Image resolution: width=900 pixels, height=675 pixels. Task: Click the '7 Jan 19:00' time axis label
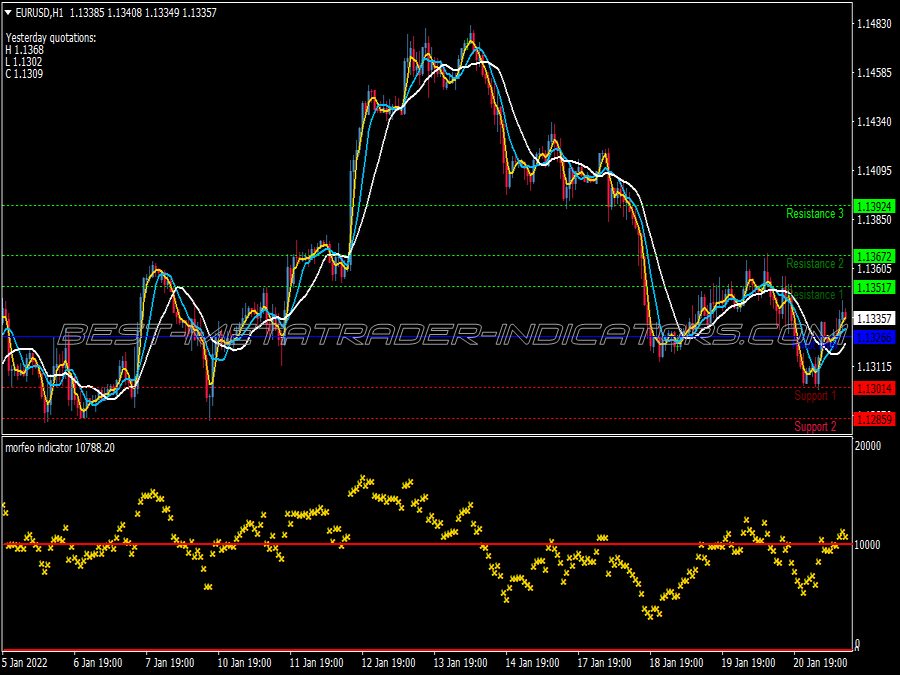point(170,662)
